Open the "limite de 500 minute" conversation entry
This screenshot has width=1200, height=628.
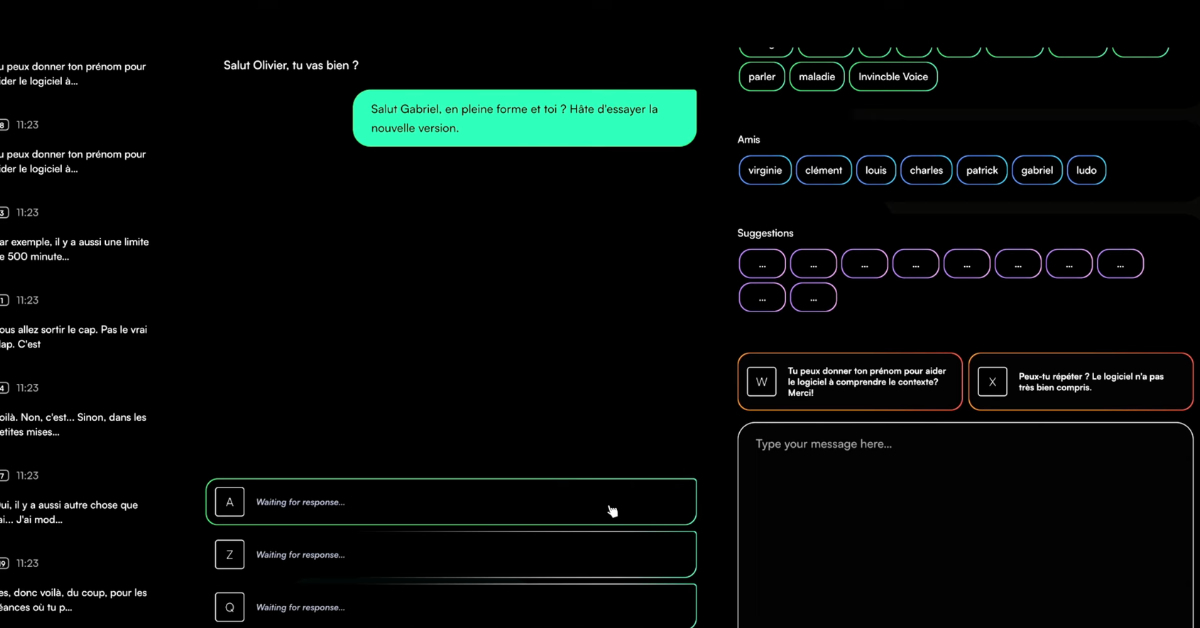74,249
